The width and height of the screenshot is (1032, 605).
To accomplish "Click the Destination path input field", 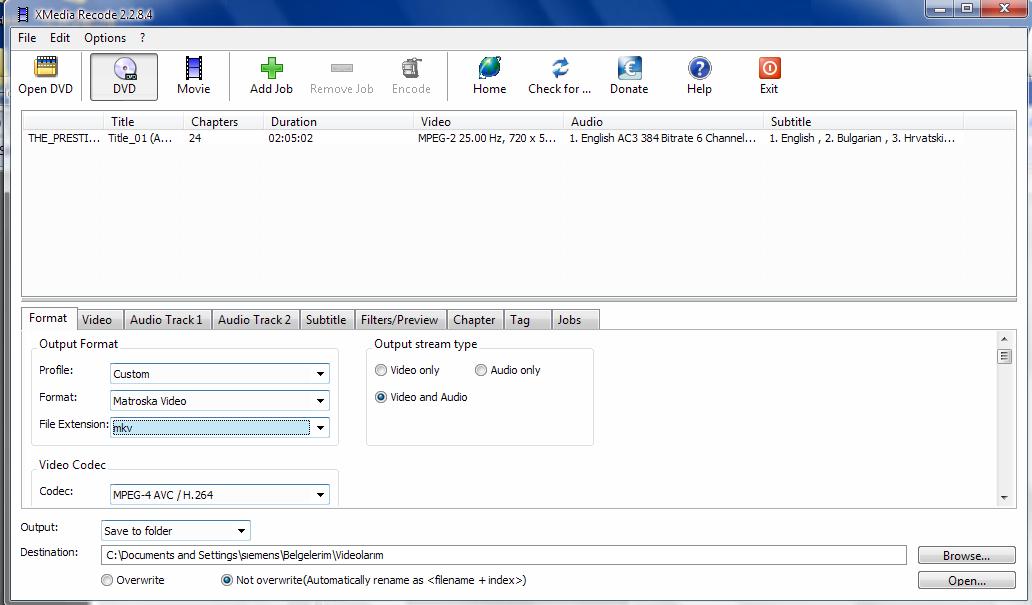I will click(x=503, y=555).
